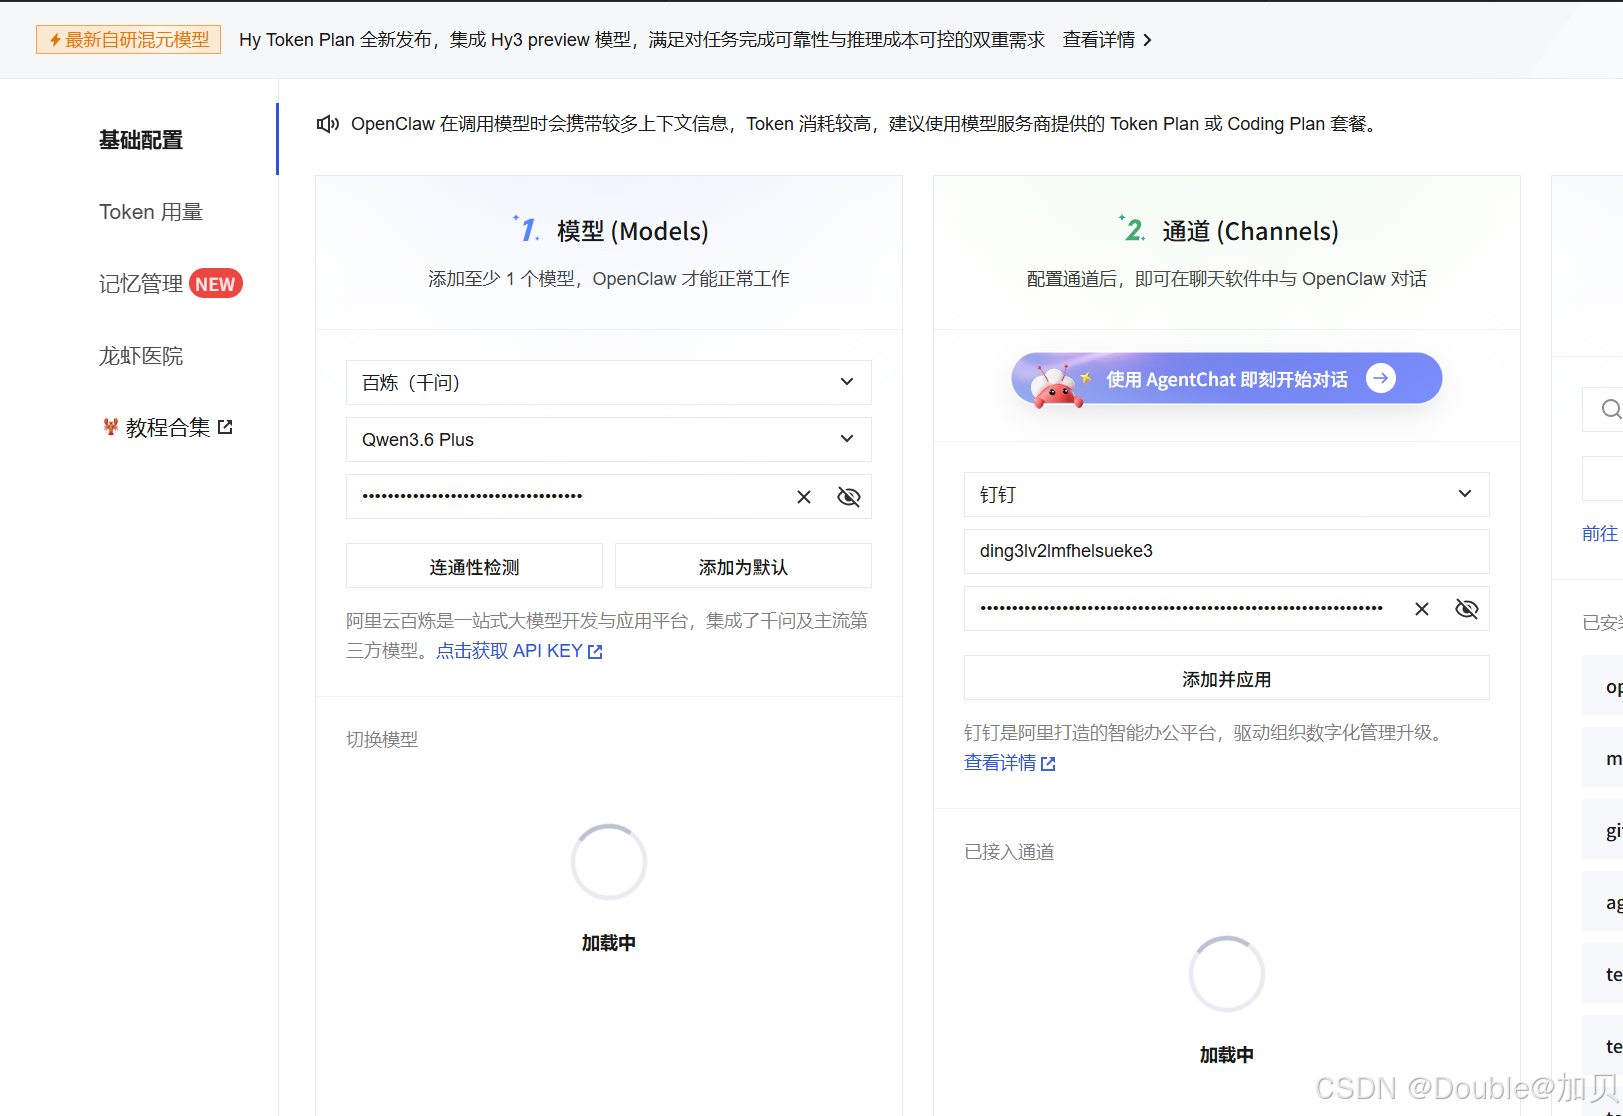
Task: Click the search icon in right panel
Action: point(1610,409)
